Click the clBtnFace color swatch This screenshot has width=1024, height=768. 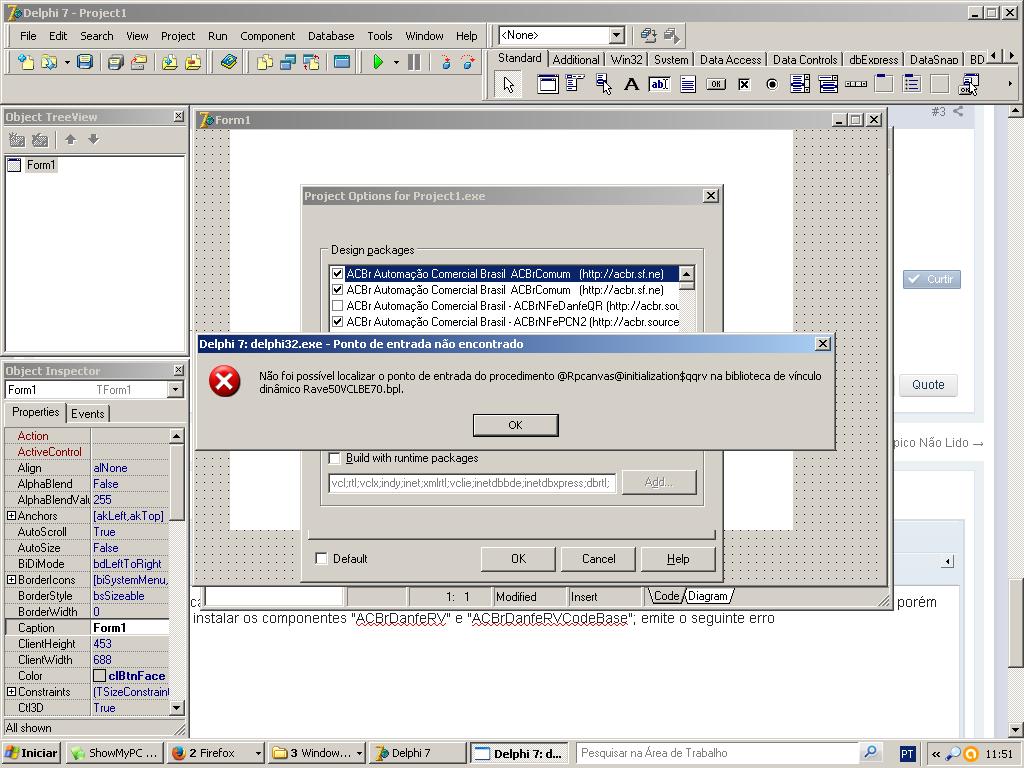pyautogui.click(x=99, y=676)
